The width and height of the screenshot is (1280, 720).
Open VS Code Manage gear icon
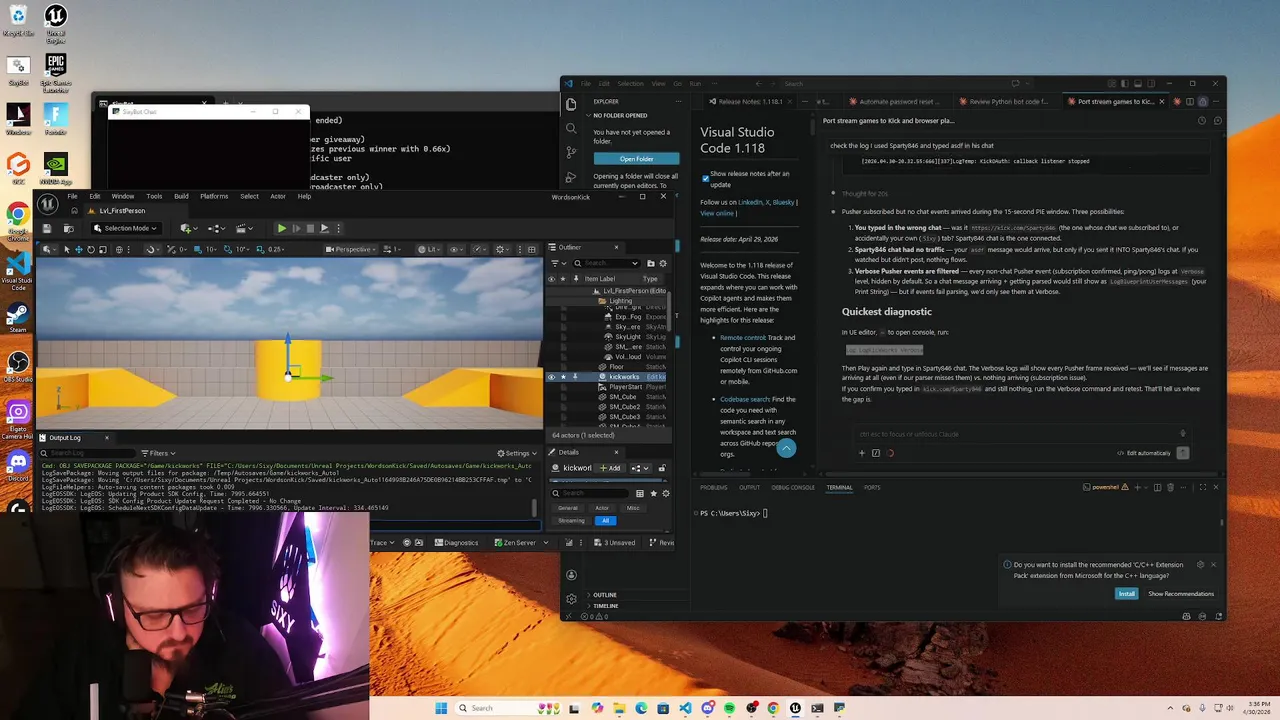point(571,599)
